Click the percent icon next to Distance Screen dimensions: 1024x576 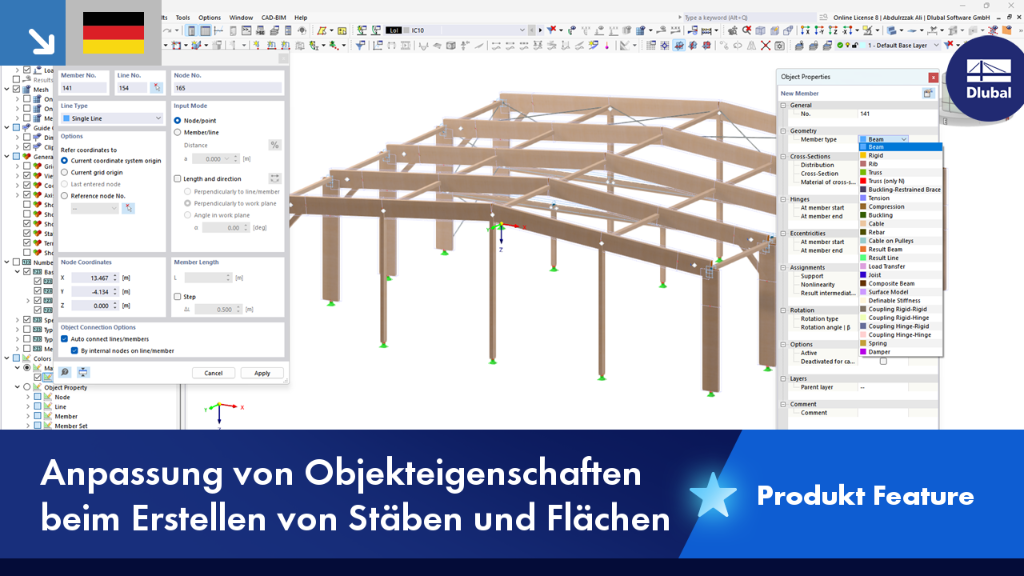275,145
